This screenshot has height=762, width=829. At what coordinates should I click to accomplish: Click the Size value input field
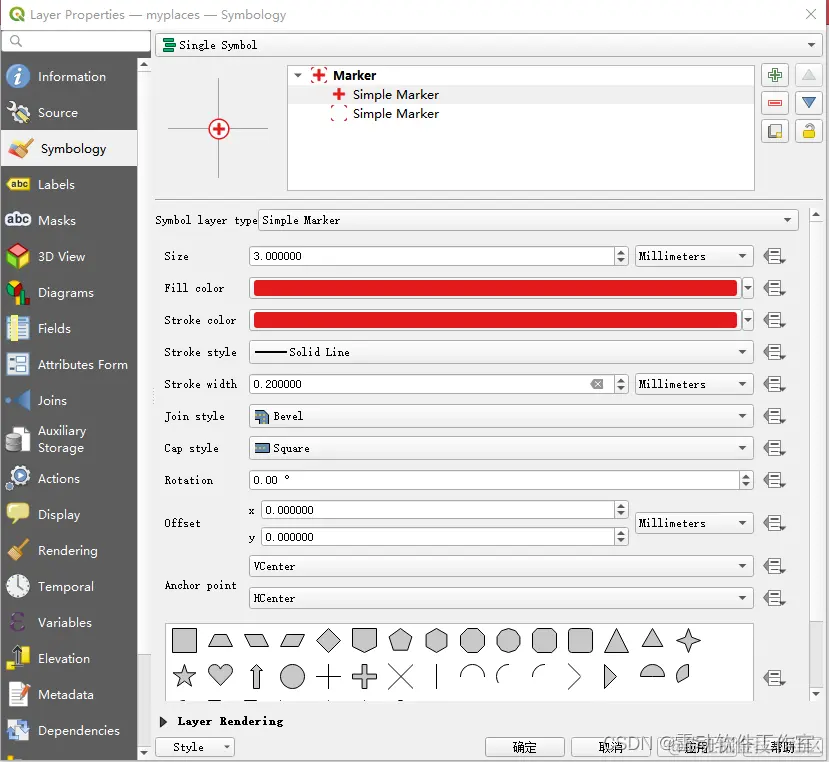coord(431,256)
